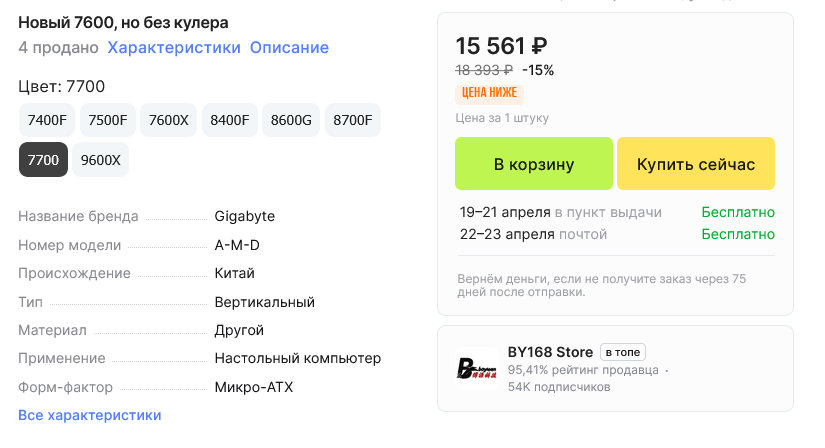Expand Все характеристики list

90,415
